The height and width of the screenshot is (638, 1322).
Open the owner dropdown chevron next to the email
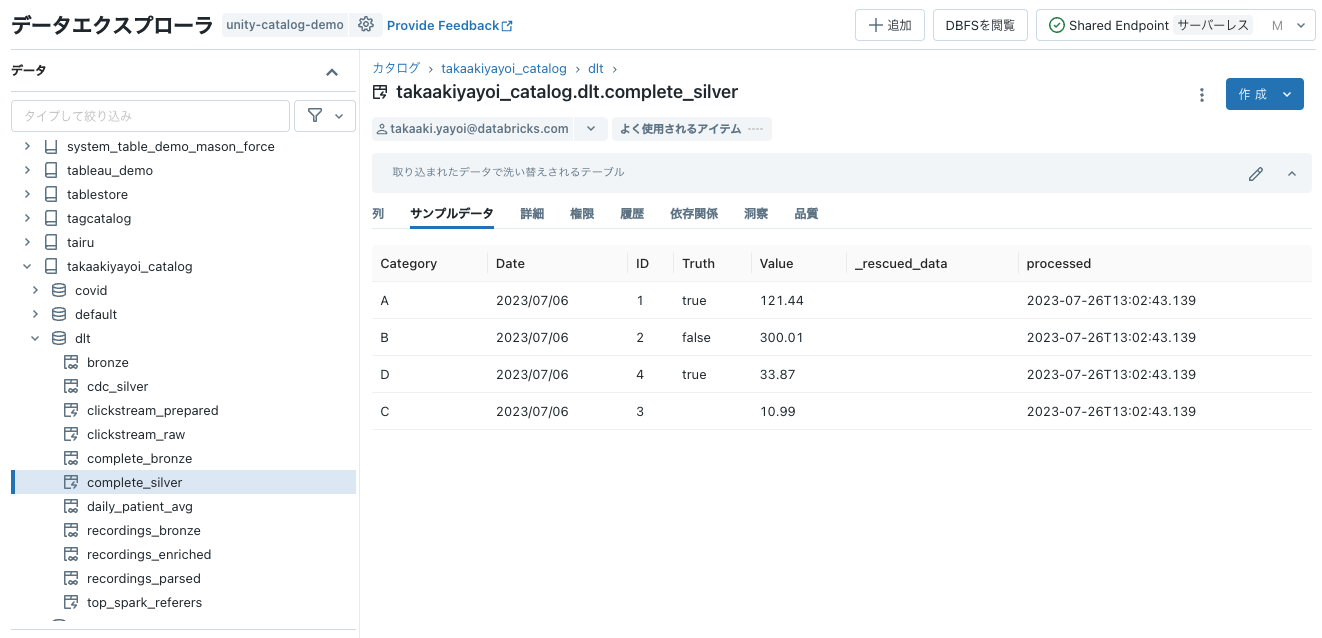[589, 128]
